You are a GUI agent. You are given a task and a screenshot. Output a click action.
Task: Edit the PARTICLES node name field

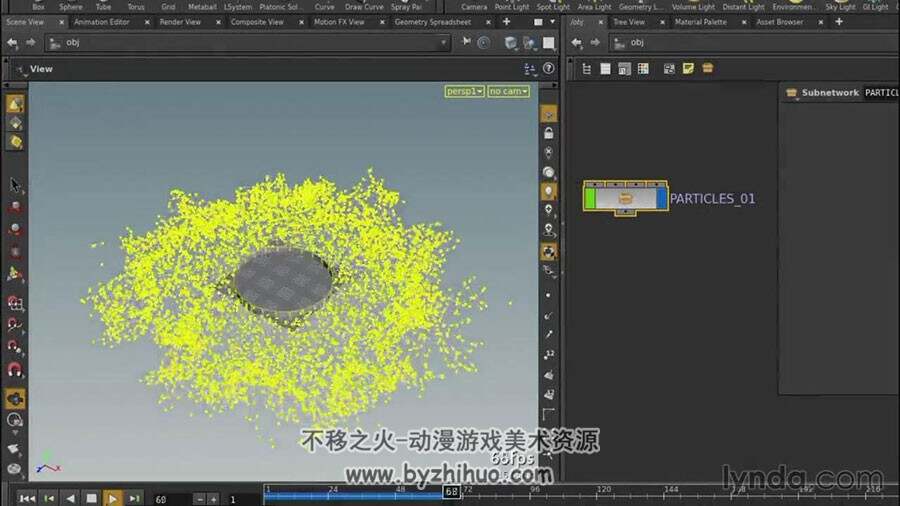click(882, 92)
